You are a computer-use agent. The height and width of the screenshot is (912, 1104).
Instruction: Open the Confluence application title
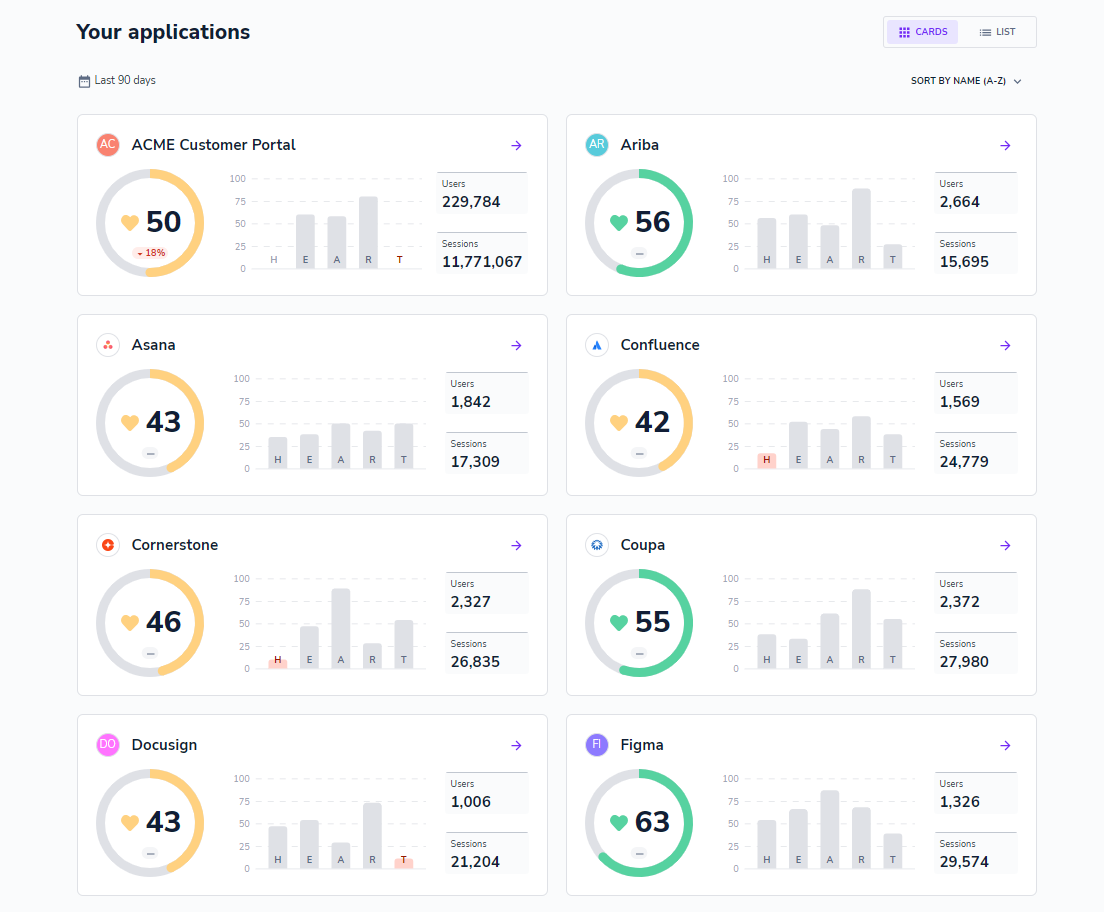pyautogui.click(x=660, y=345)
